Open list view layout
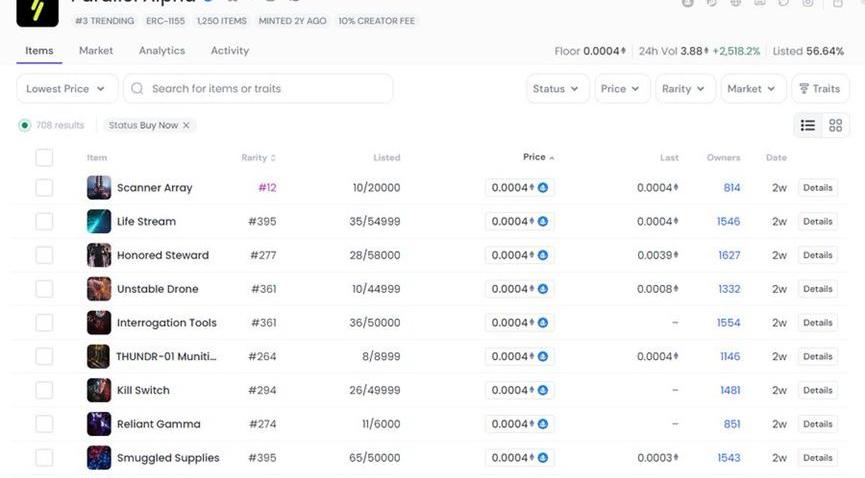Viewport: 865px width, 478px height. [x=808, y=125]
